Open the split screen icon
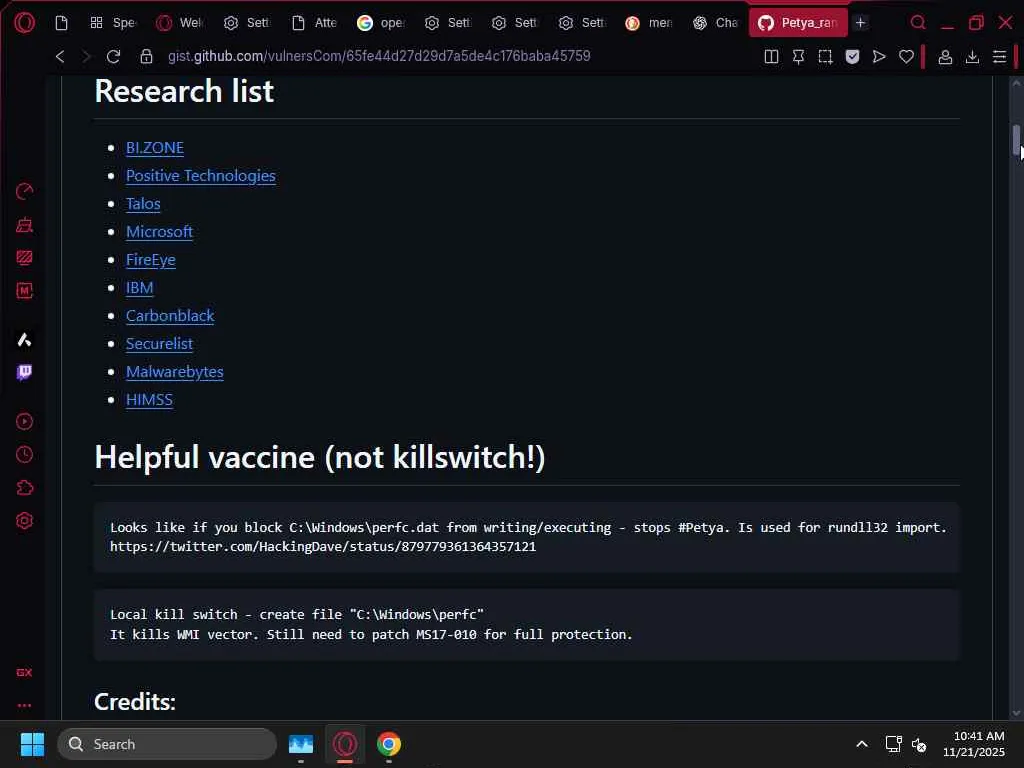The width and height of the screenshot is (1024, 768). pos(771,57)
